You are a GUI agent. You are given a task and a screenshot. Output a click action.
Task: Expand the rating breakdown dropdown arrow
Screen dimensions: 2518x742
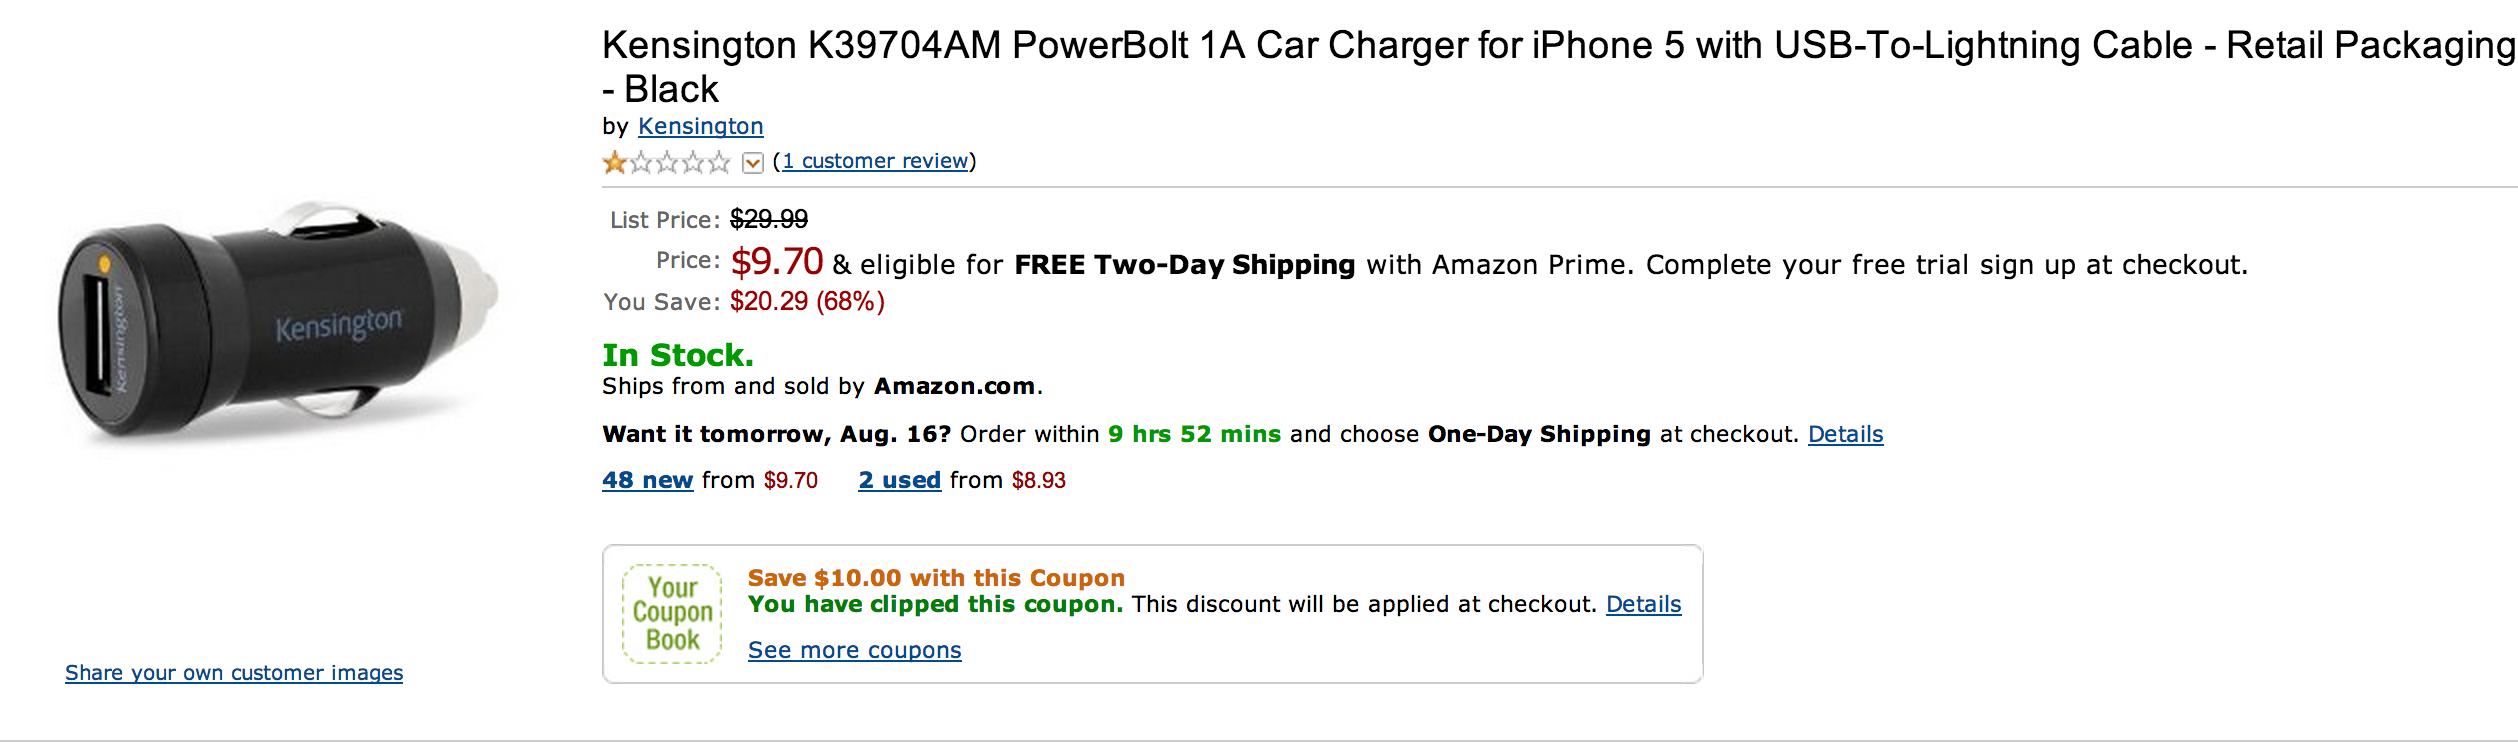pos(753,163)
